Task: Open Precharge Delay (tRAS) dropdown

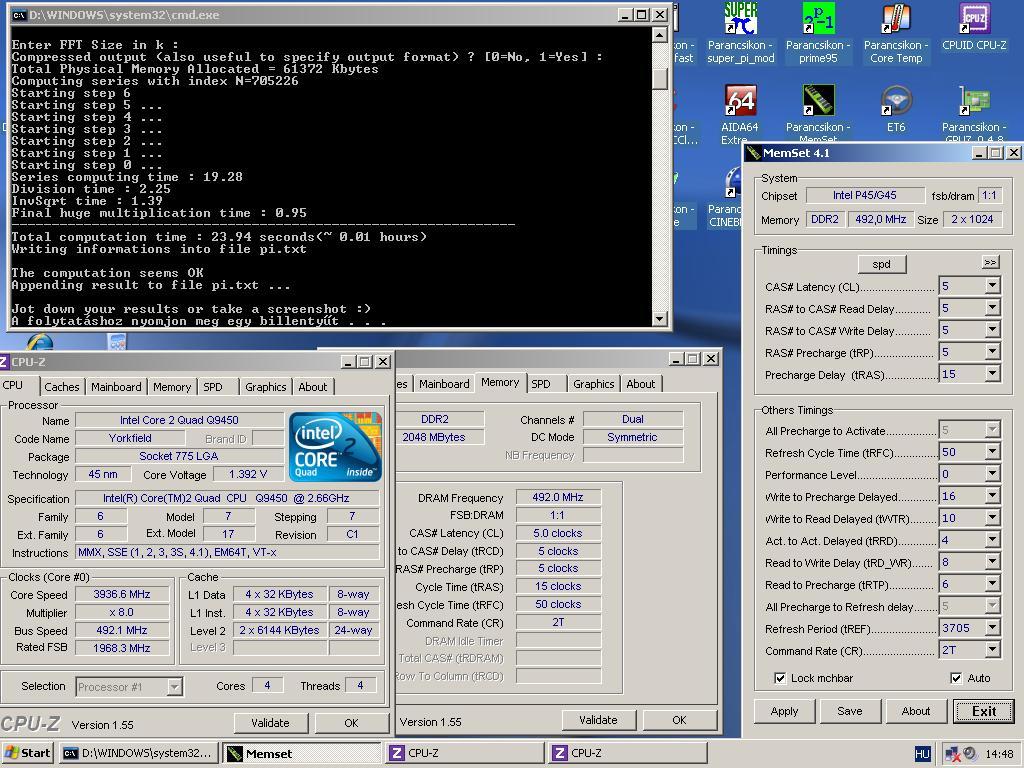Action: 992,374
